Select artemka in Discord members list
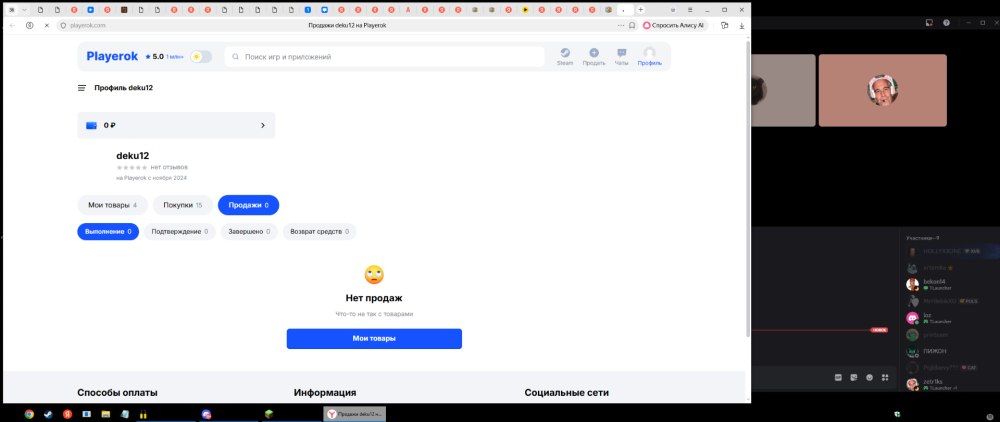Viewport: 1000px width, 422px height. [950, 268]
